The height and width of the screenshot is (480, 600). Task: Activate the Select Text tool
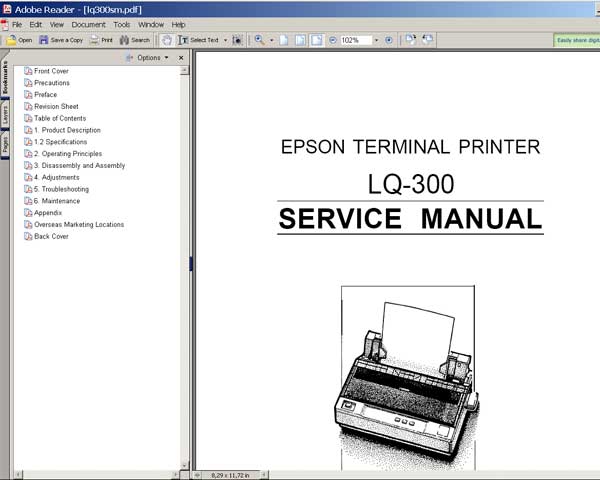coord(198,40)
